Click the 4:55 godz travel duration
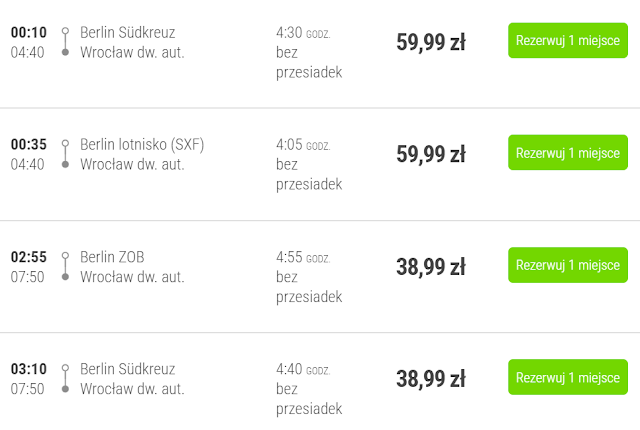The height and width of the screenshot is (430, 640). click(x=302, y=257)
